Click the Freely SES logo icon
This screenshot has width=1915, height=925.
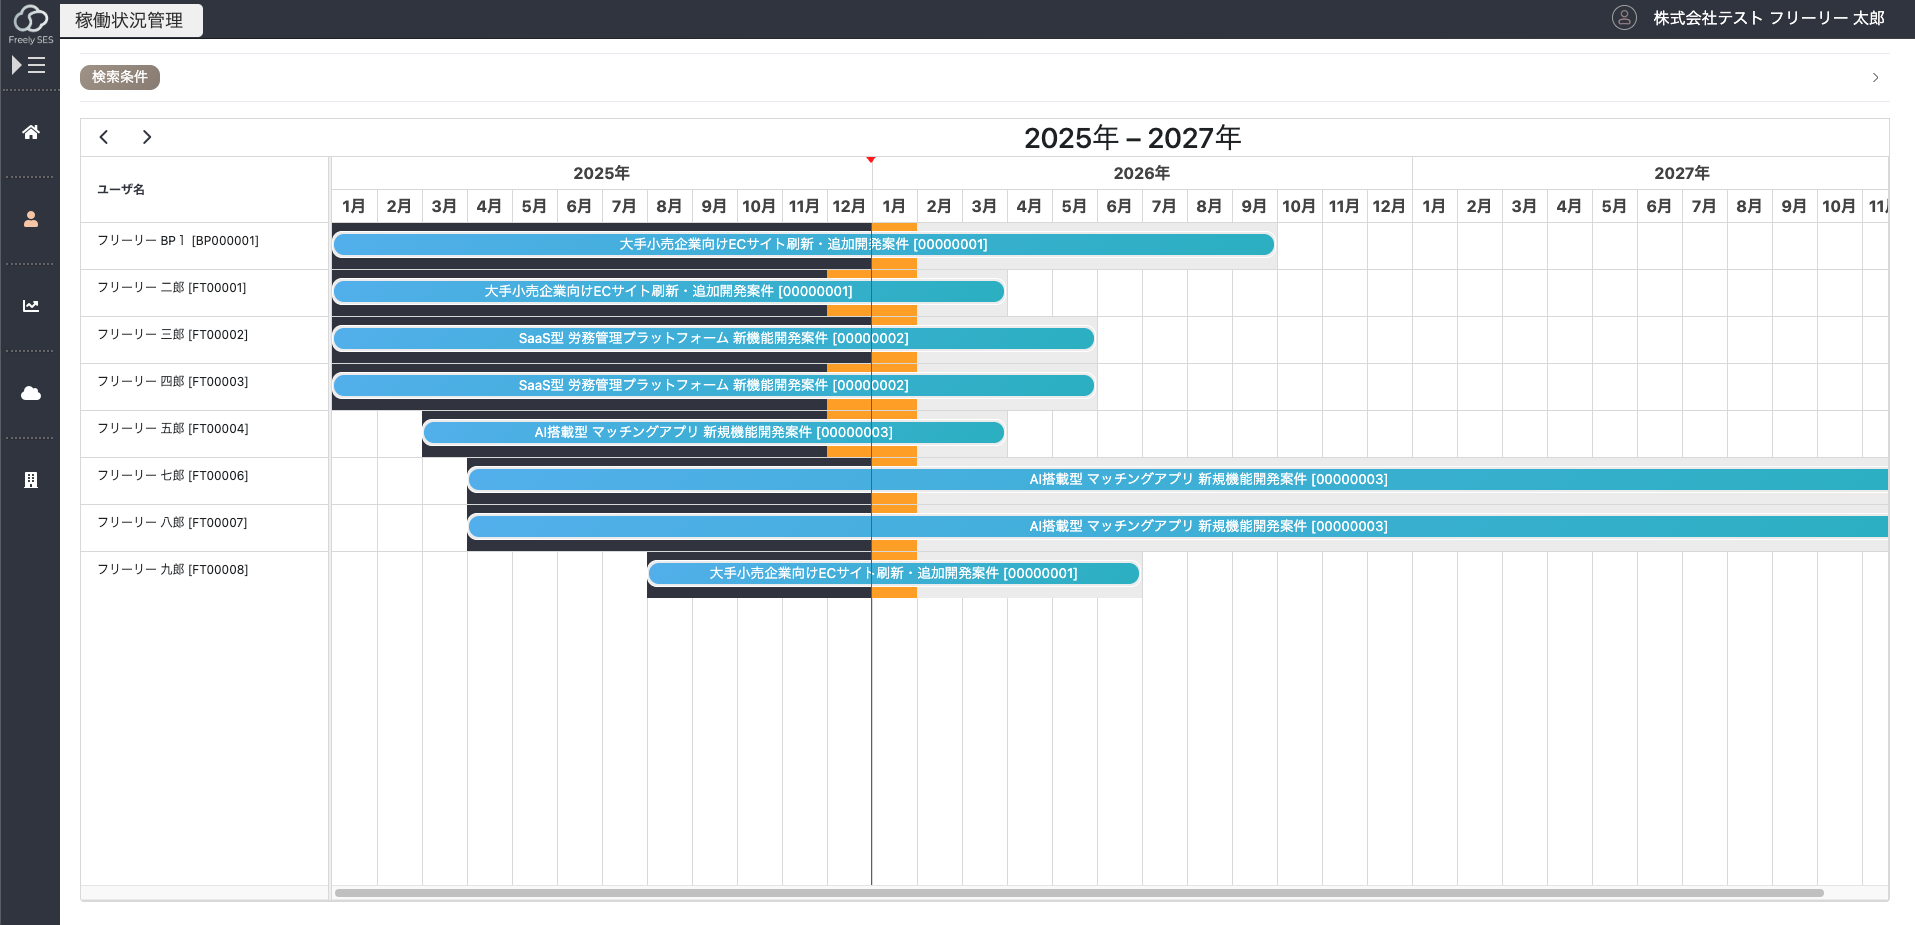point(30,19)
